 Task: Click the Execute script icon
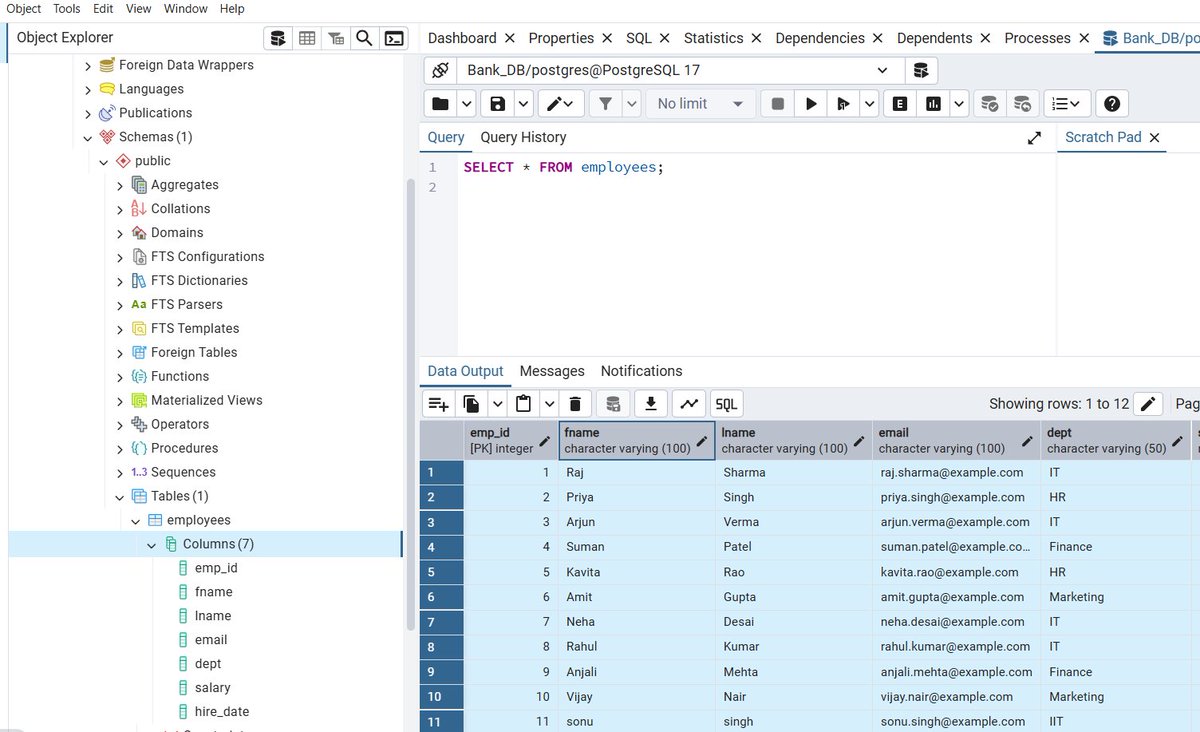844,103
